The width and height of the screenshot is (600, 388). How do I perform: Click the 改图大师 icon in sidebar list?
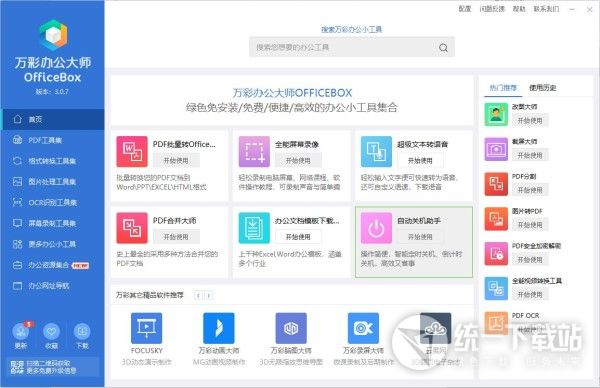coord(496,114)
